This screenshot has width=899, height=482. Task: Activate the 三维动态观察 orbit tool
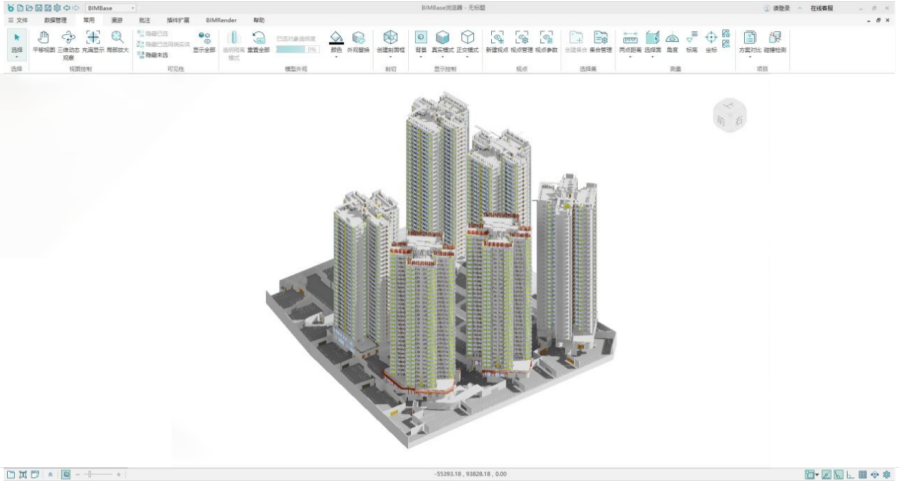pos(68,40)
